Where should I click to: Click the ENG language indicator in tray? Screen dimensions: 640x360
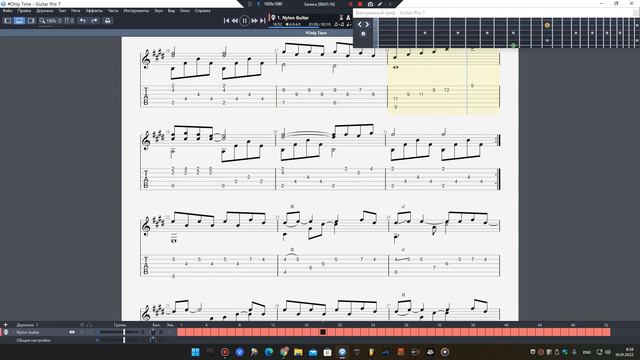(x=587, y=352)
